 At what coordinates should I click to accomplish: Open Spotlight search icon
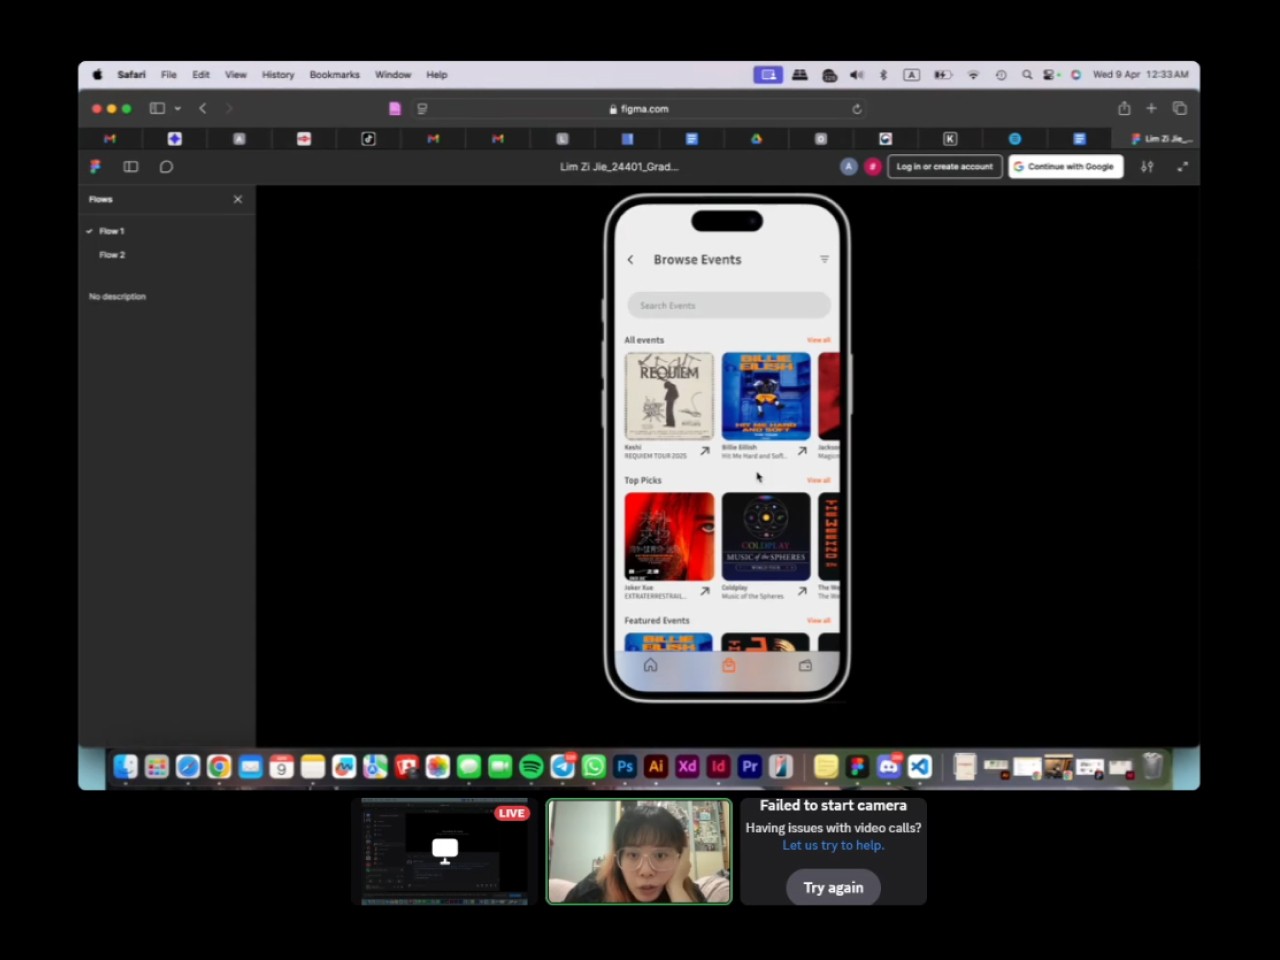1027,75
